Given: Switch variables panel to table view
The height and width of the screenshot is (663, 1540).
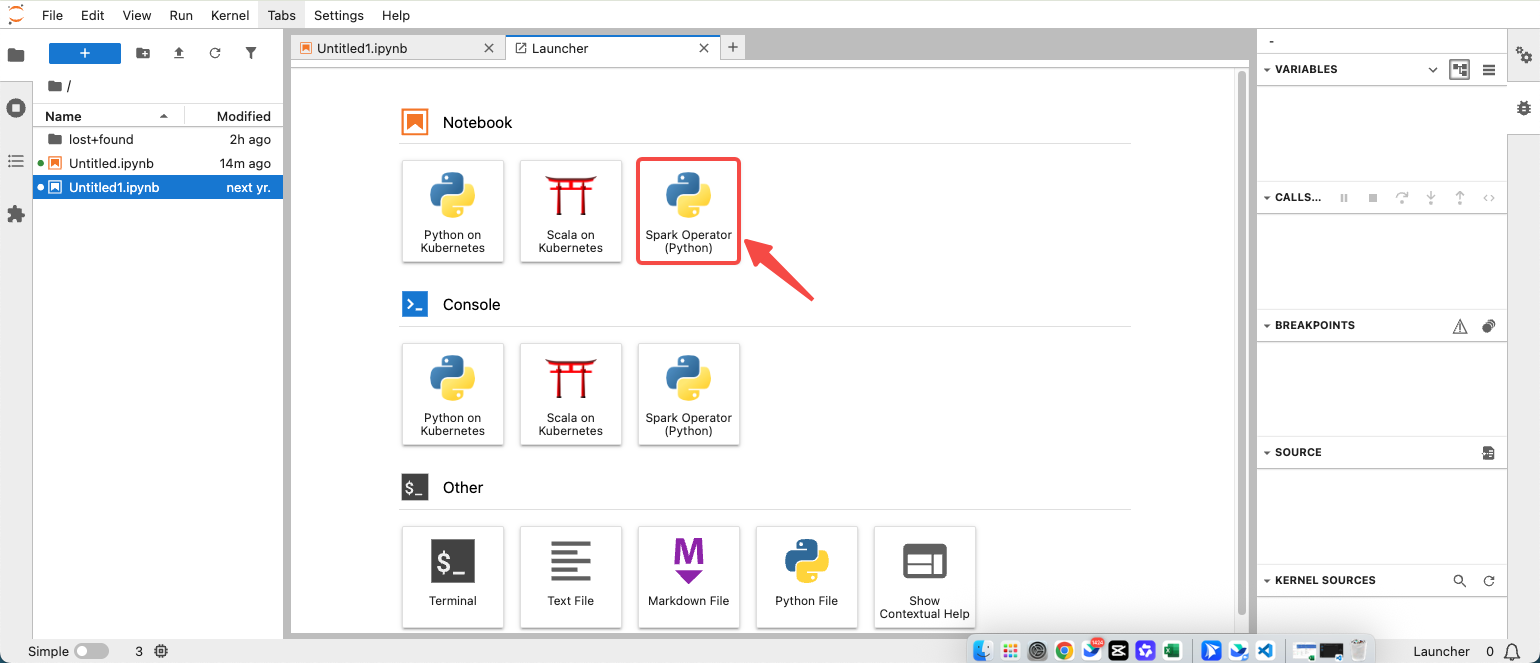Looking at the screenshot, I should [x=1489, y=70].
